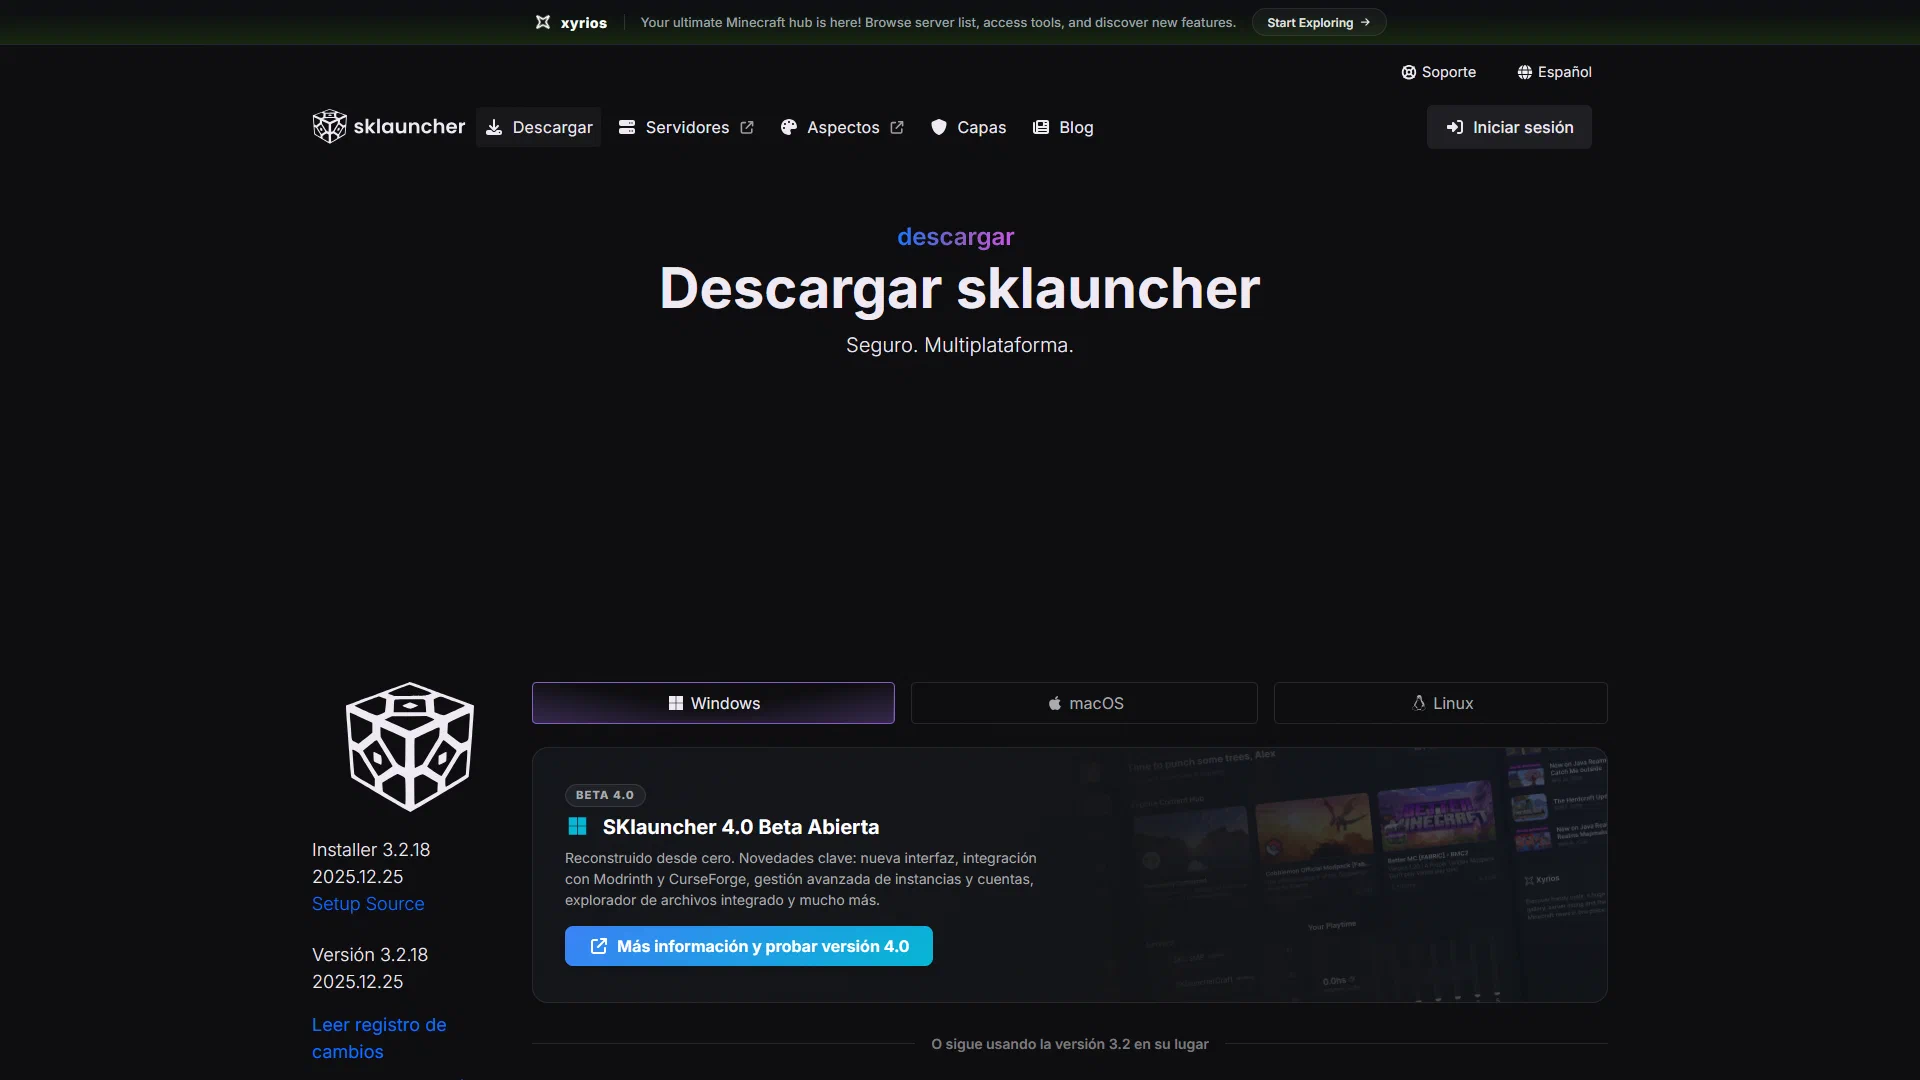This screenshot has width=1920, height=1080.
Task: Click the download icon beside Descargar
Action: 494,127
